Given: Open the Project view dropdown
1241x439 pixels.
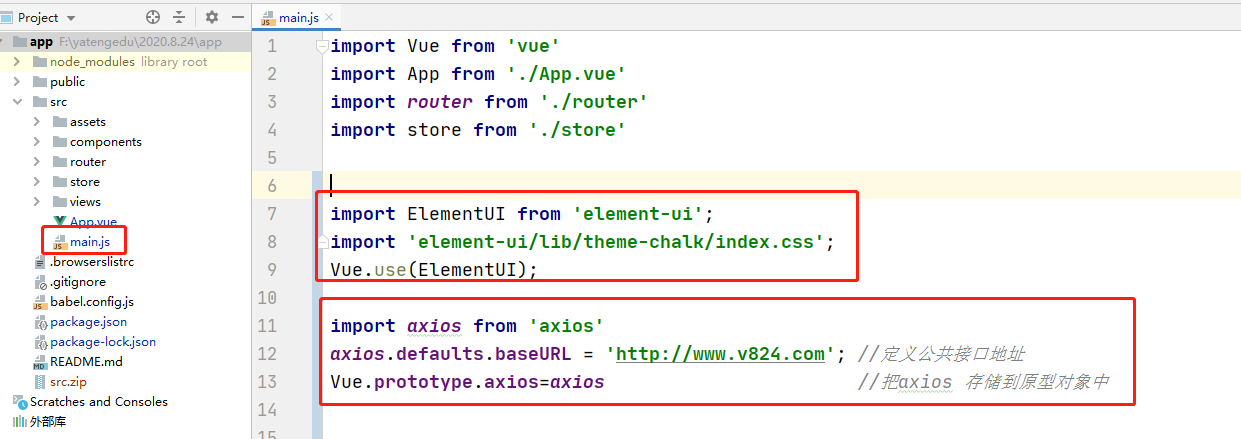Looking at the screenshot, I should point(69,17).
